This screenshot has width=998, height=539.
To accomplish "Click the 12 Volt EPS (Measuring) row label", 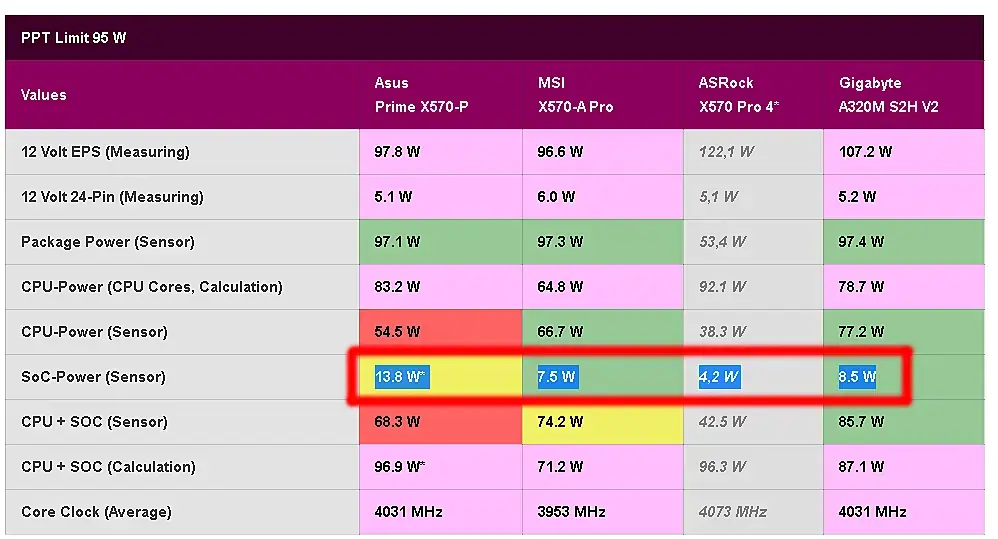I will pyautogui.click(x=105, y=152).
